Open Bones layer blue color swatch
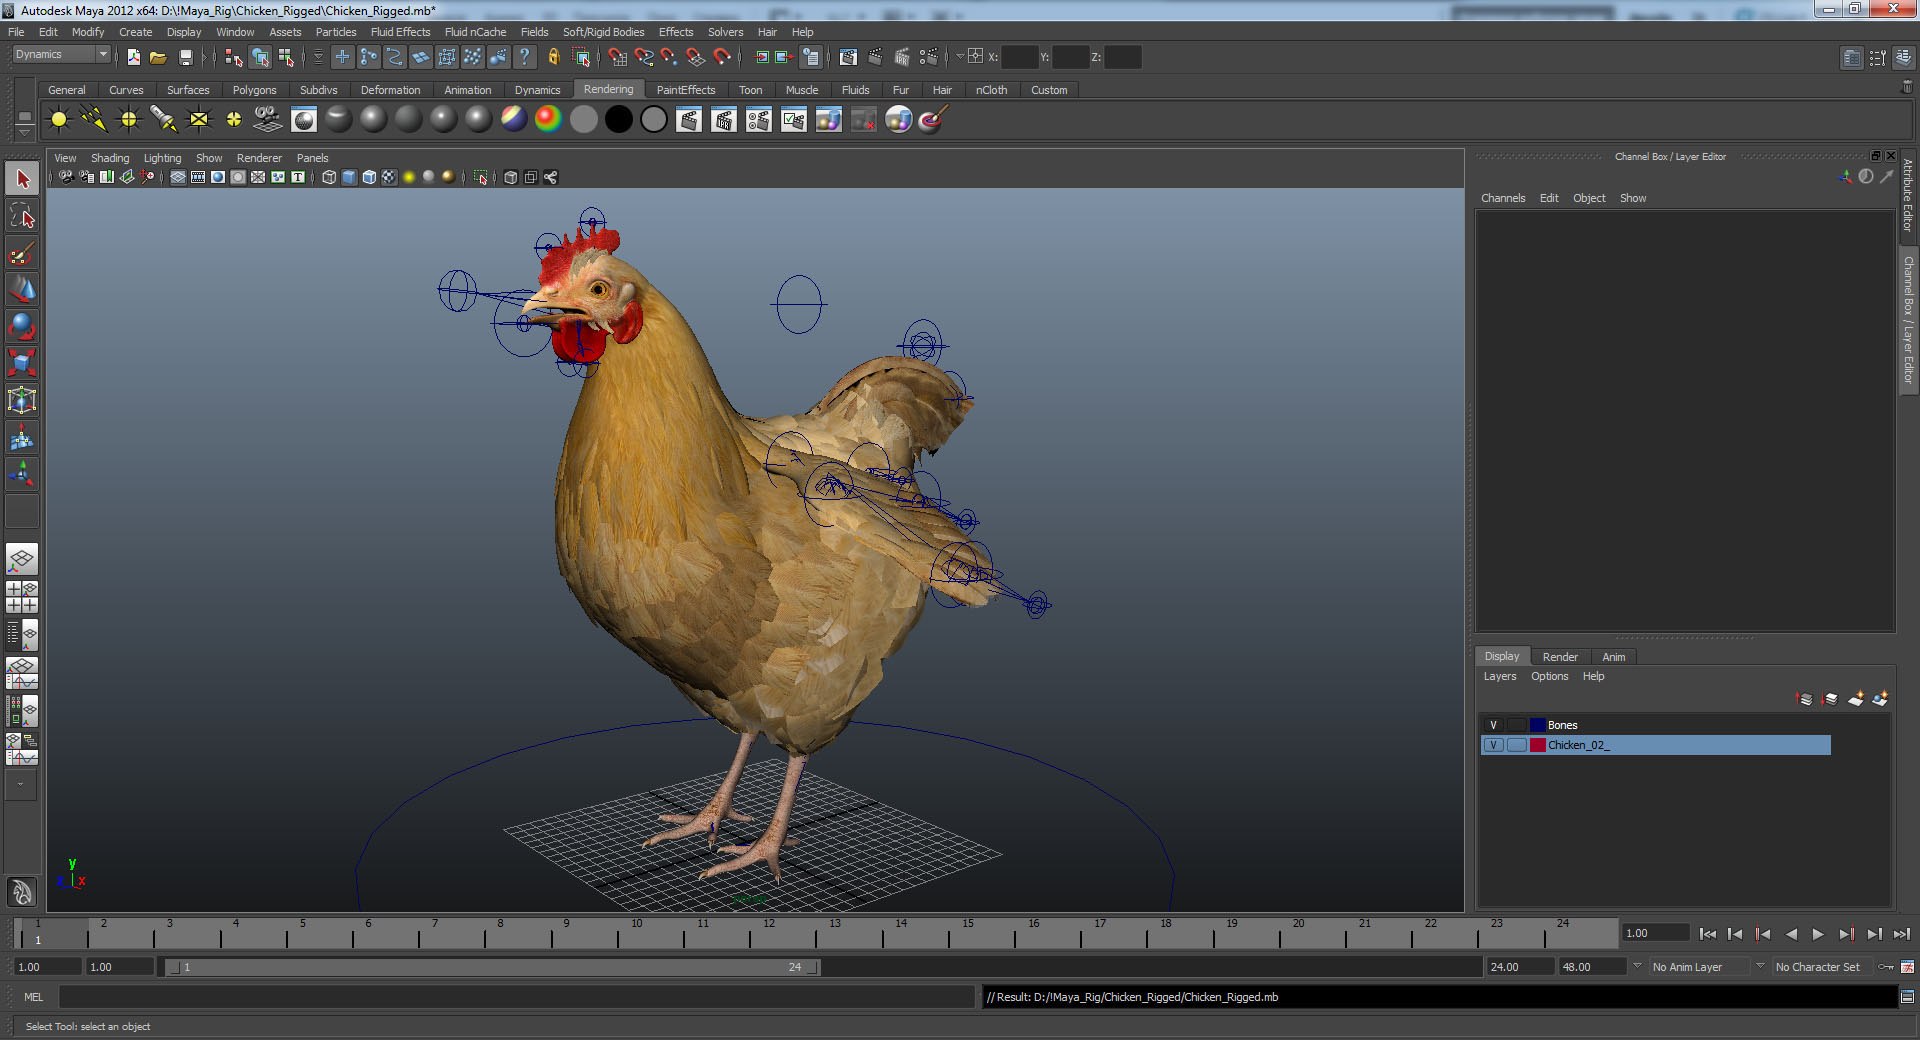Screen dimensions: 1920x1040 [1538, 725]
